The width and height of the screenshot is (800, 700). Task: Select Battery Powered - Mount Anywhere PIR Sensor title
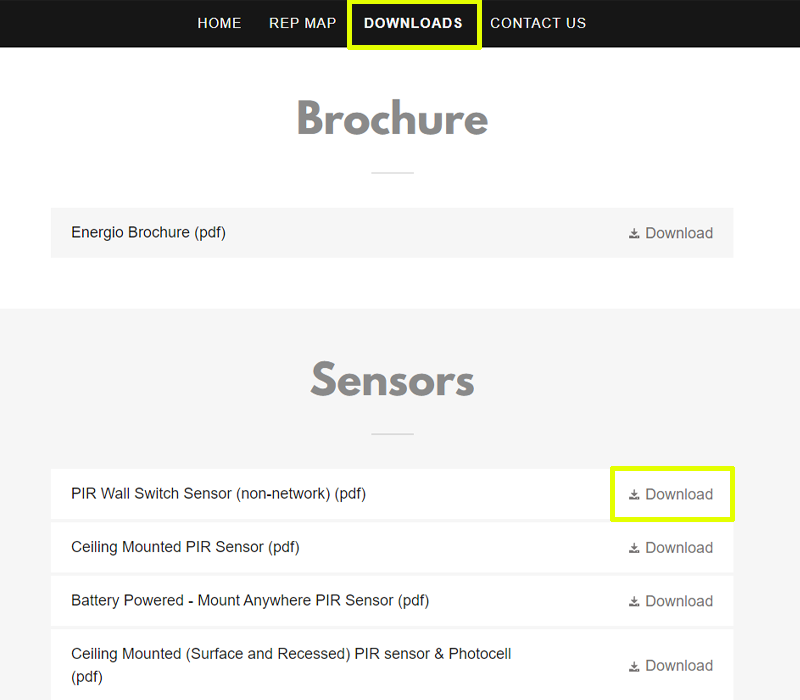249,601
